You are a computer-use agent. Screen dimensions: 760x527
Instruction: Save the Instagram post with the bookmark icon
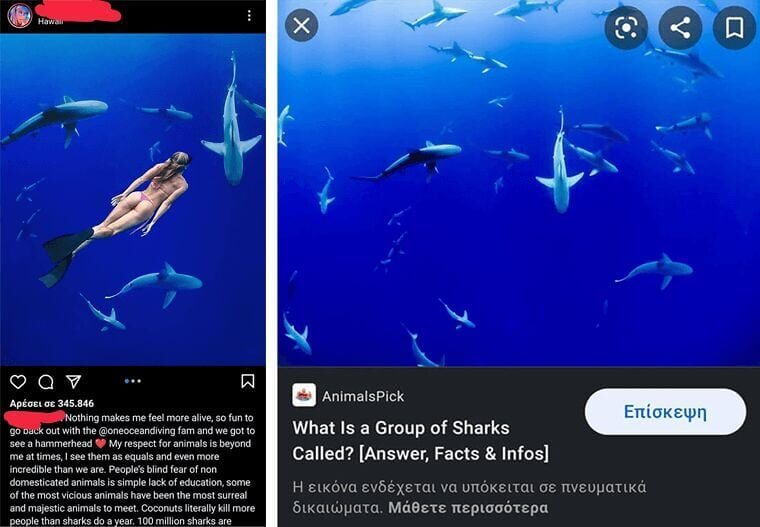tap(248, 381)
